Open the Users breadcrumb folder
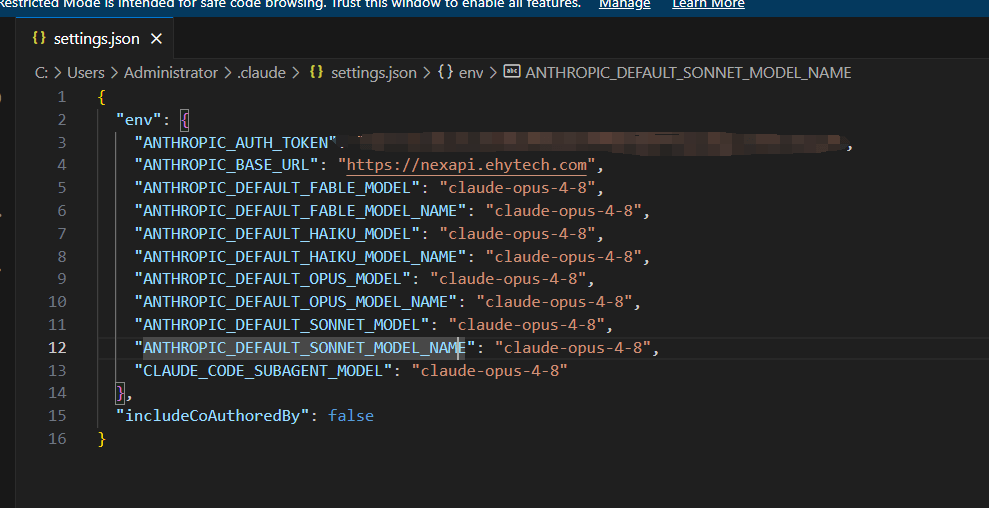 coord(86,73)
